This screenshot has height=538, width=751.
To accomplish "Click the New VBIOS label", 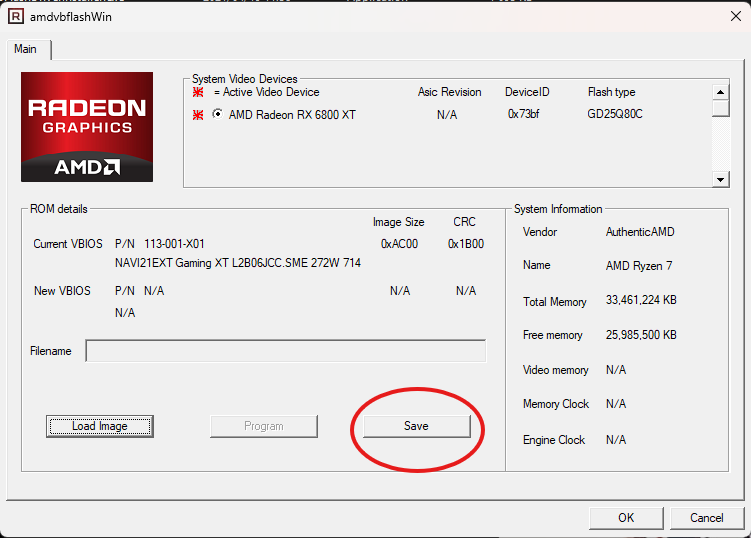I will [62, 291].
